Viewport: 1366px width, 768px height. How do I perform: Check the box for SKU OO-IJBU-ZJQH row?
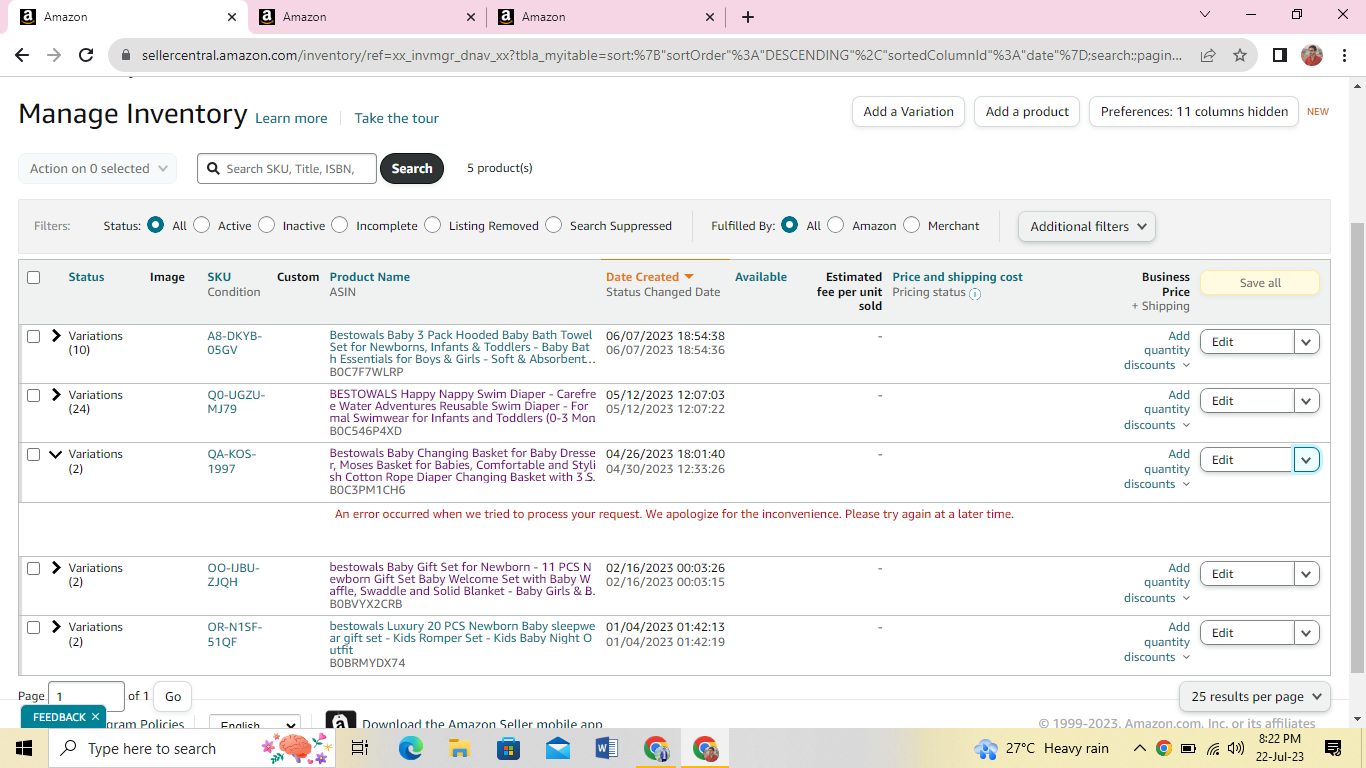(x=34, y=569)
